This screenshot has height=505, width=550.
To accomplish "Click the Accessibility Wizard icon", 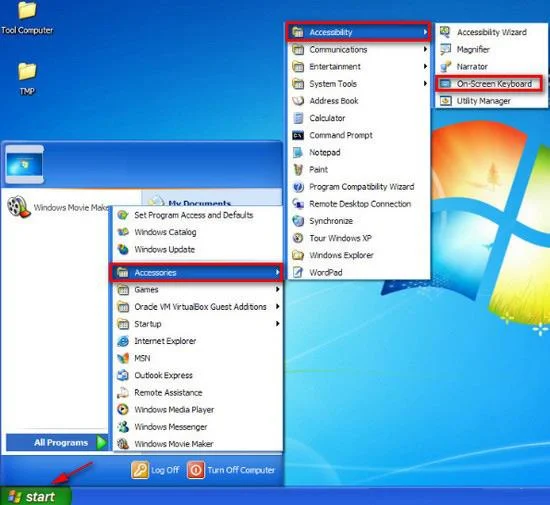I will 445,32.
